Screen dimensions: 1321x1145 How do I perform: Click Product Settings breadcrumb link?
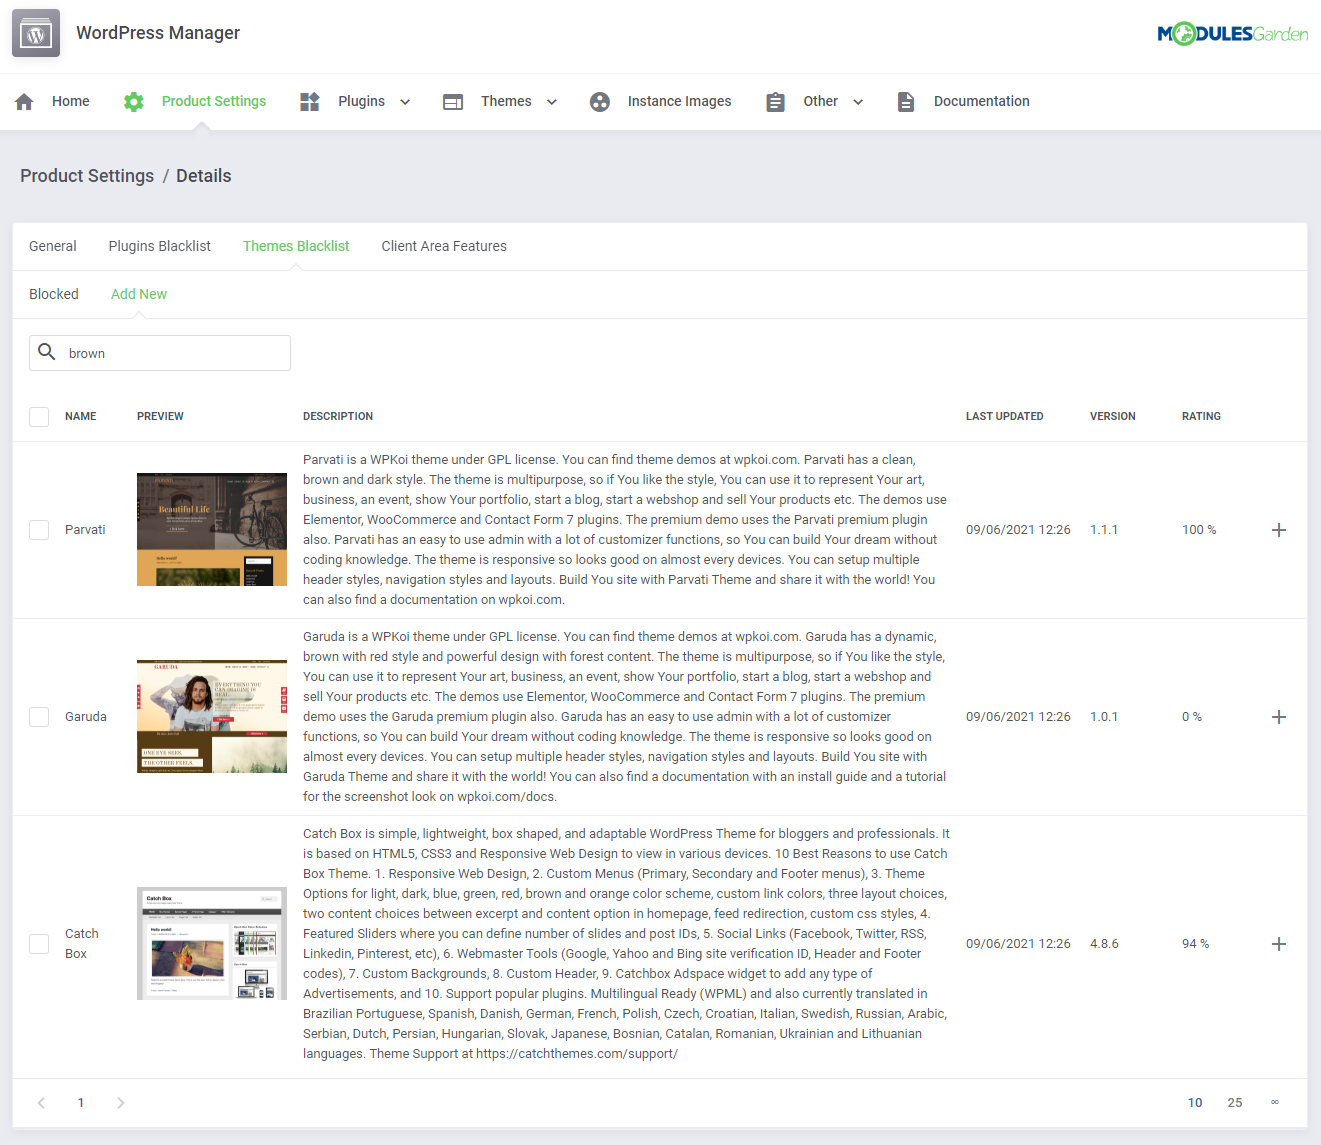[87, 176]
